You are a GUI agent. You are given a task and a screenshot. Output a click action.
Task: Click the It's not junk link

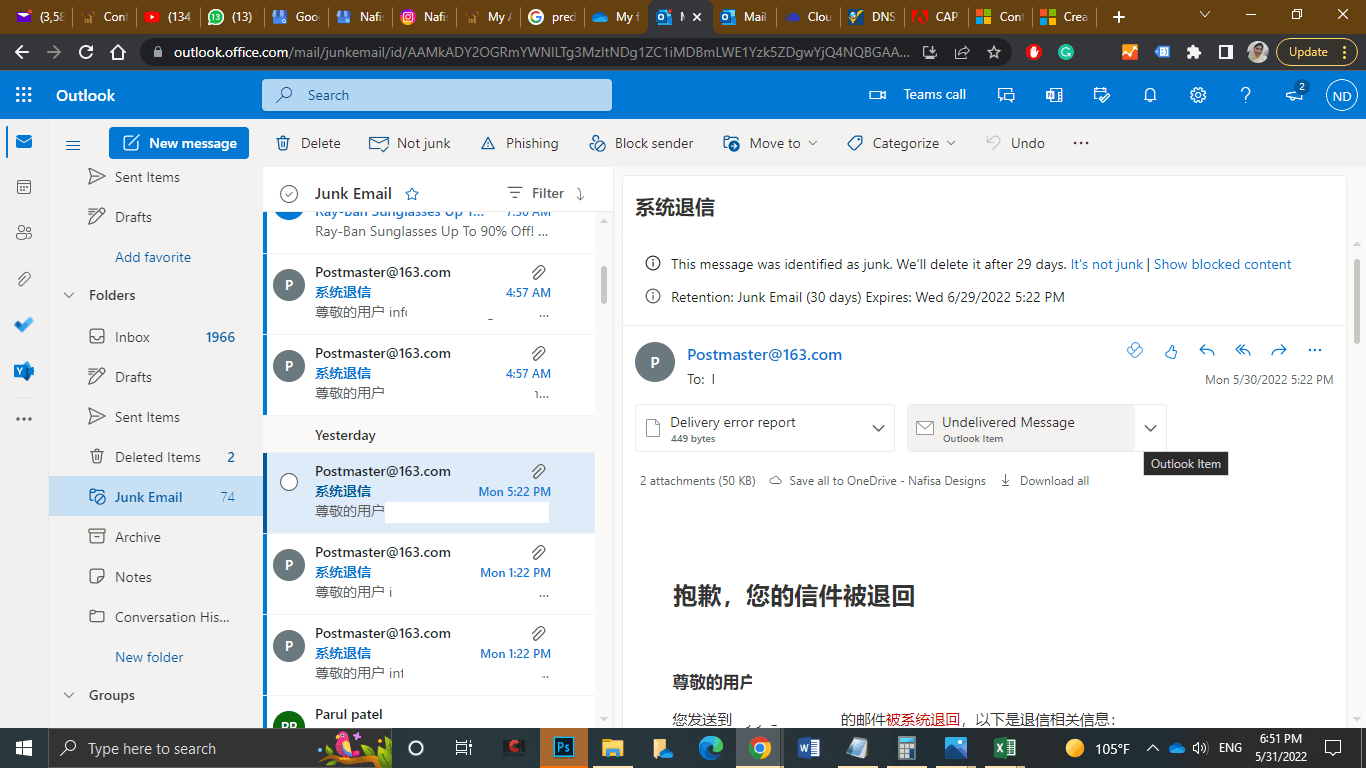coord(1106,265)
